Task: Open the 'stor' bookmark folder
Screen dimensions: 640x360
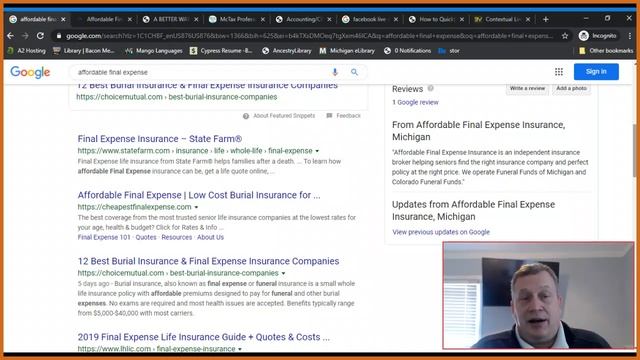Action: [449, 51]
